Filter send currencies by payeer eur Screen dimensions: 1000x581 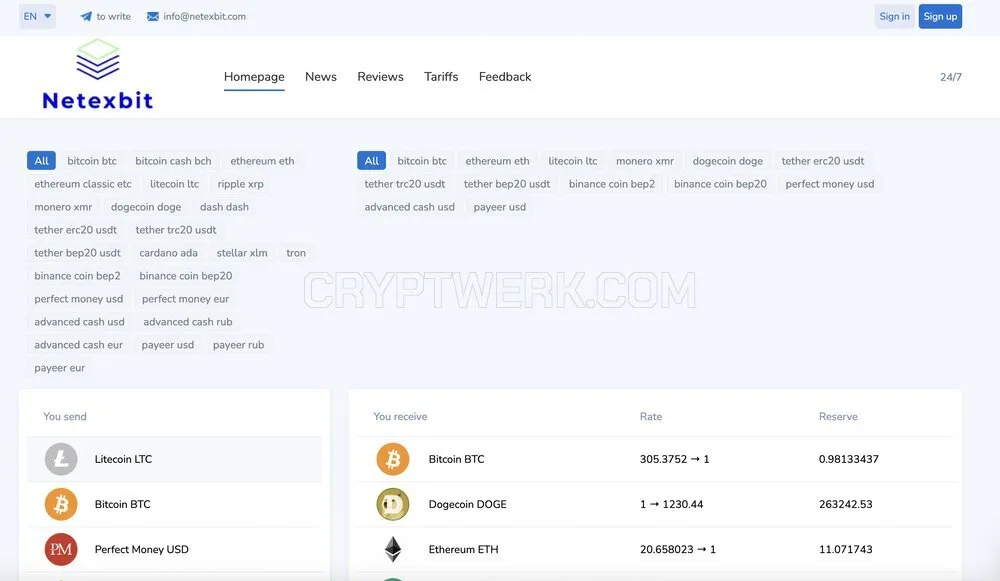[x=59, y=367]
